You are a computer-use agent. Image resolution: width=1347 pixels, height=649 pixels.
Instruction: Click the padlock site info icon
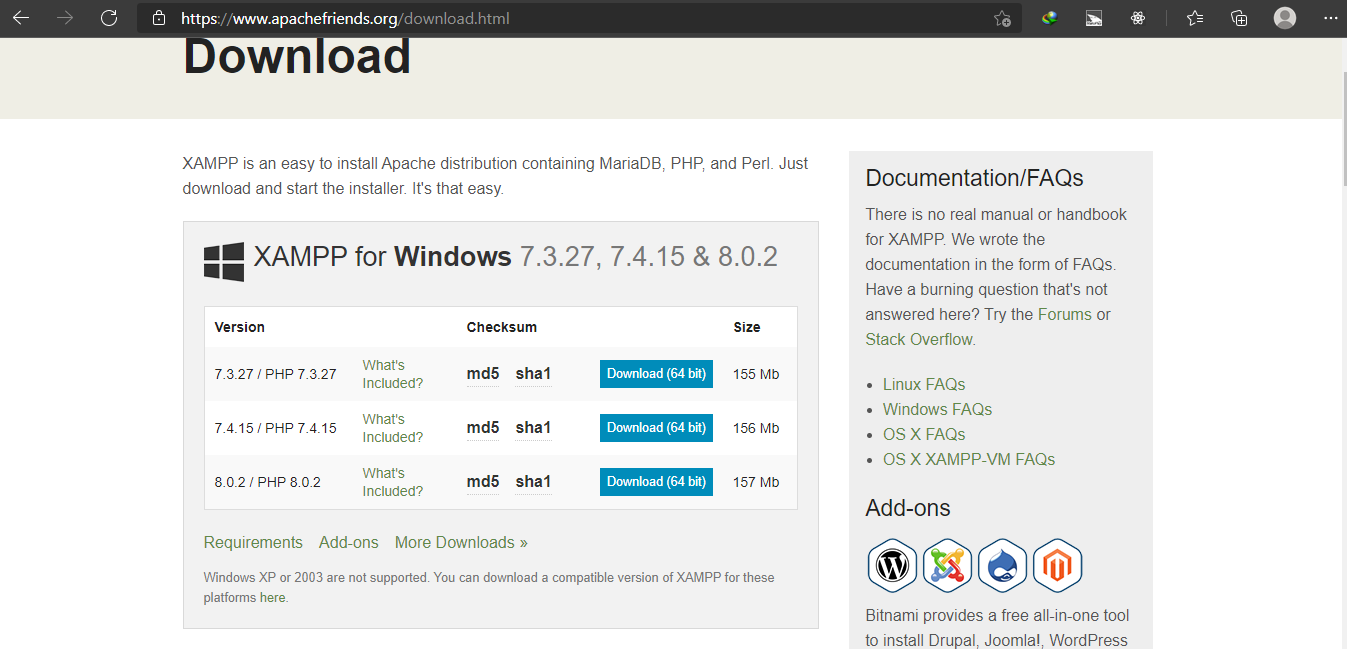[158, 18]
